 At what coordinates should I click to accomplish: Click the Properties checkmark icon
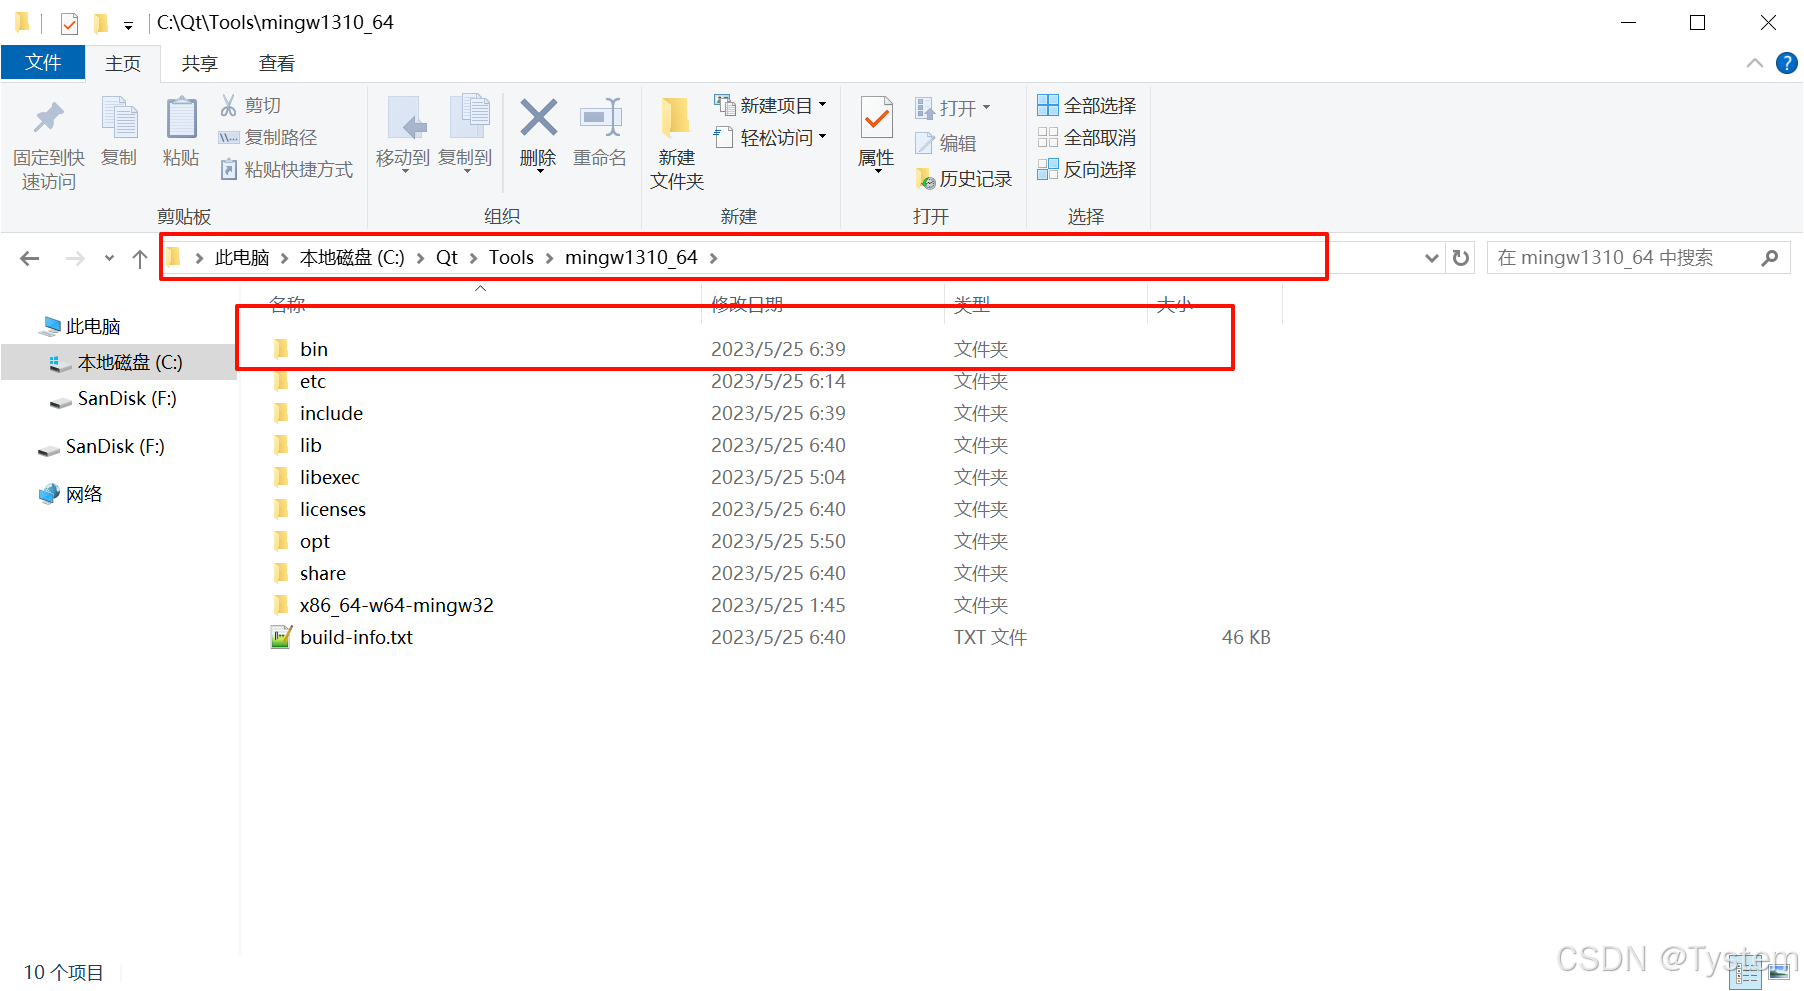(876, 118)
